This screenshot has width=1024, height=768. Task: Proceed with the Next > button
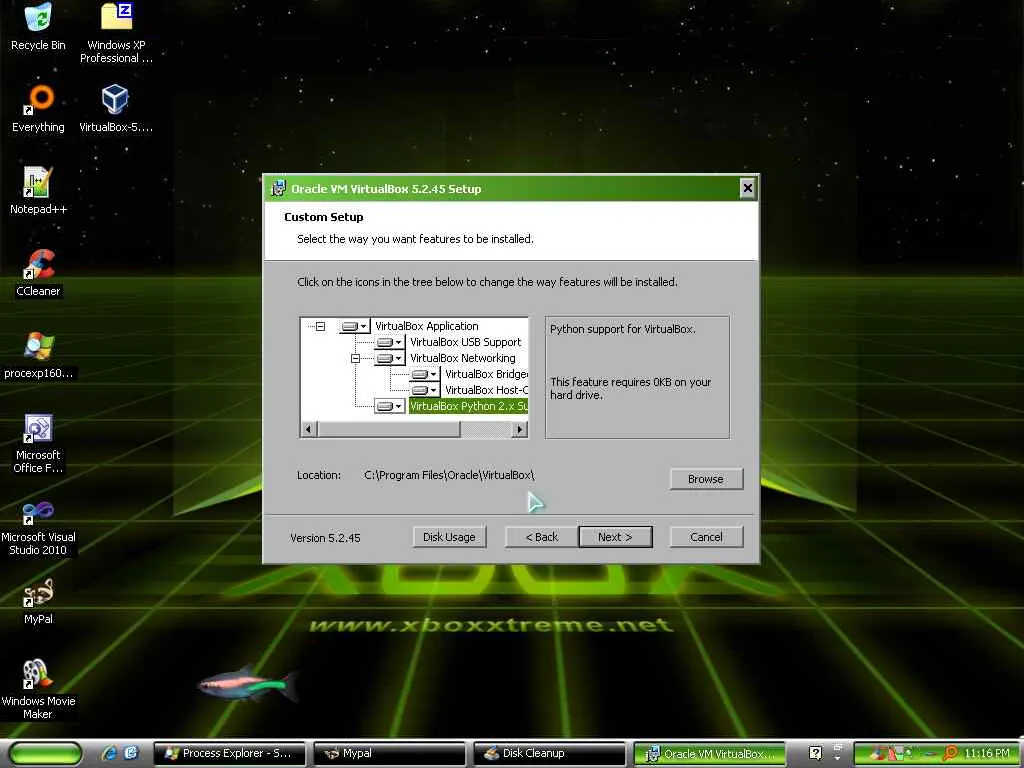pos(615,537)
